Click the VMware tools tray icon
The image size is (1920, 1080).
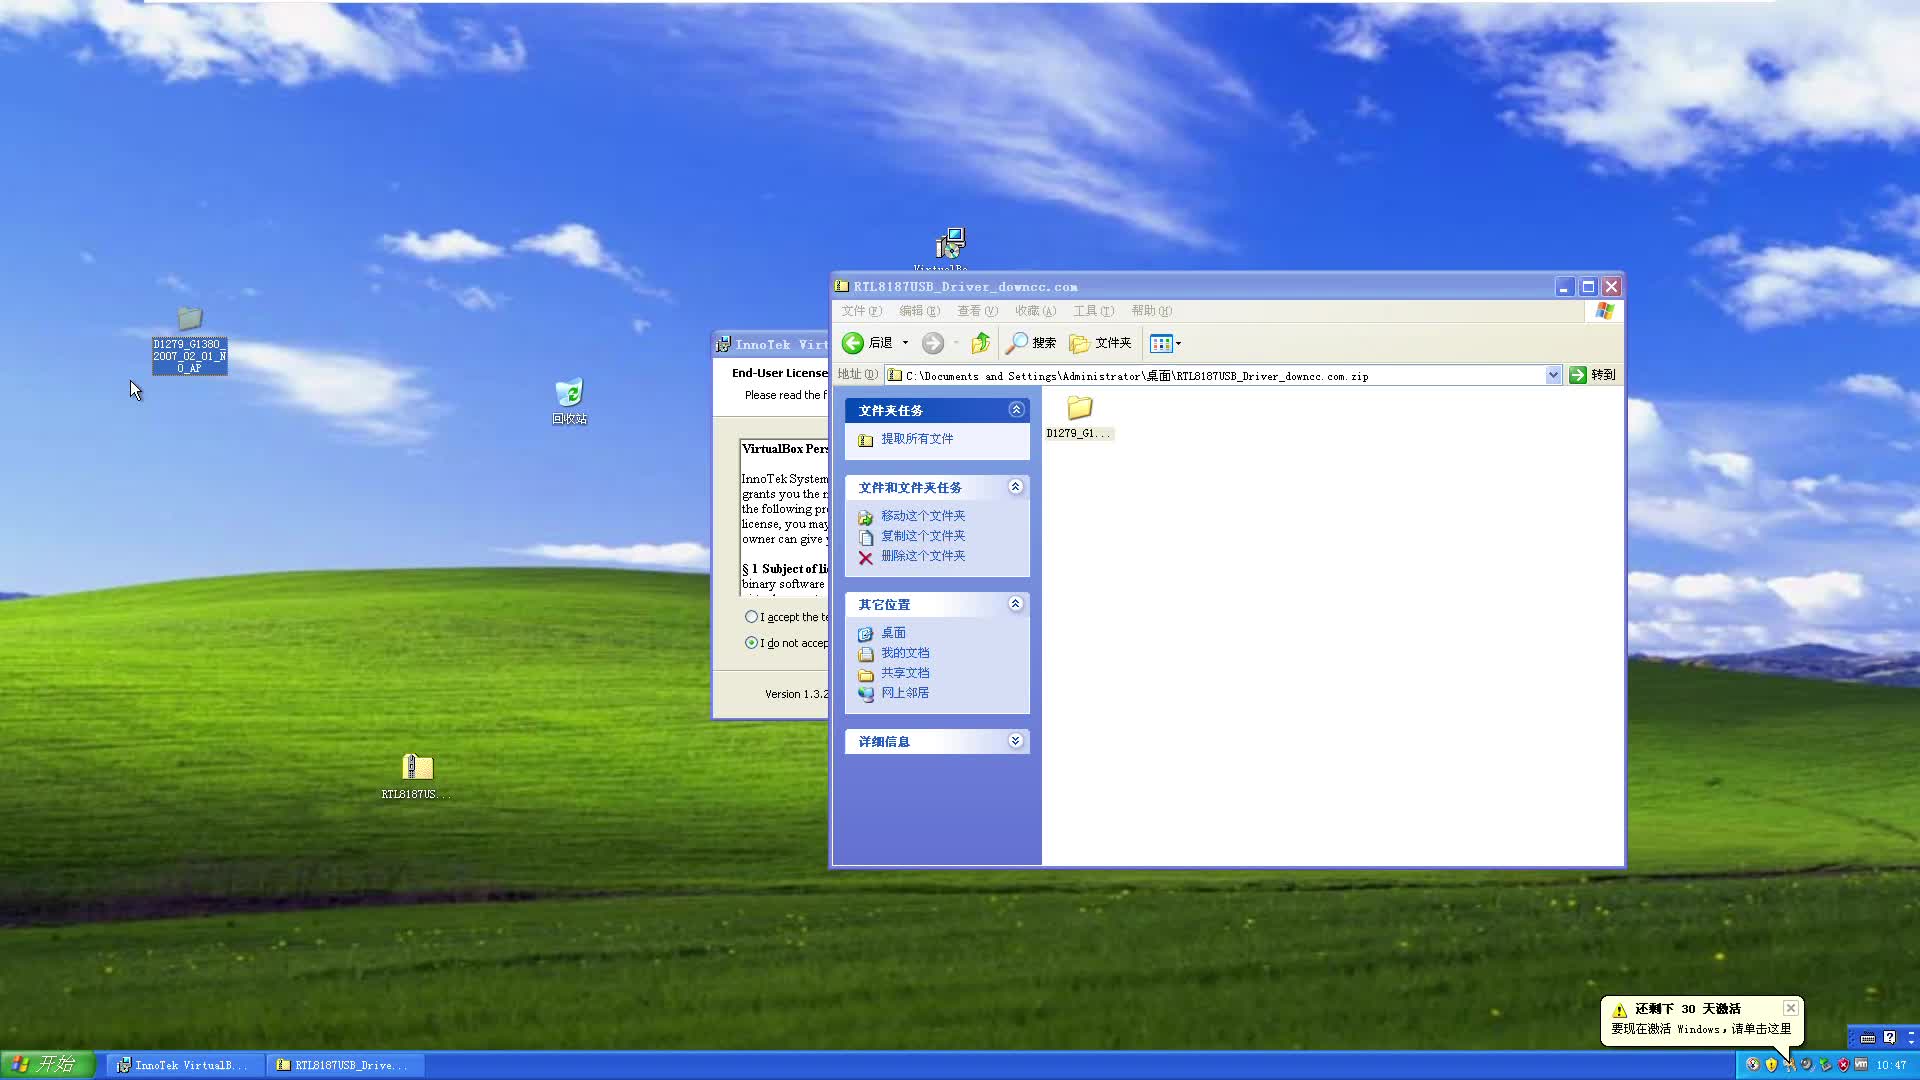coord(1861,1064)
